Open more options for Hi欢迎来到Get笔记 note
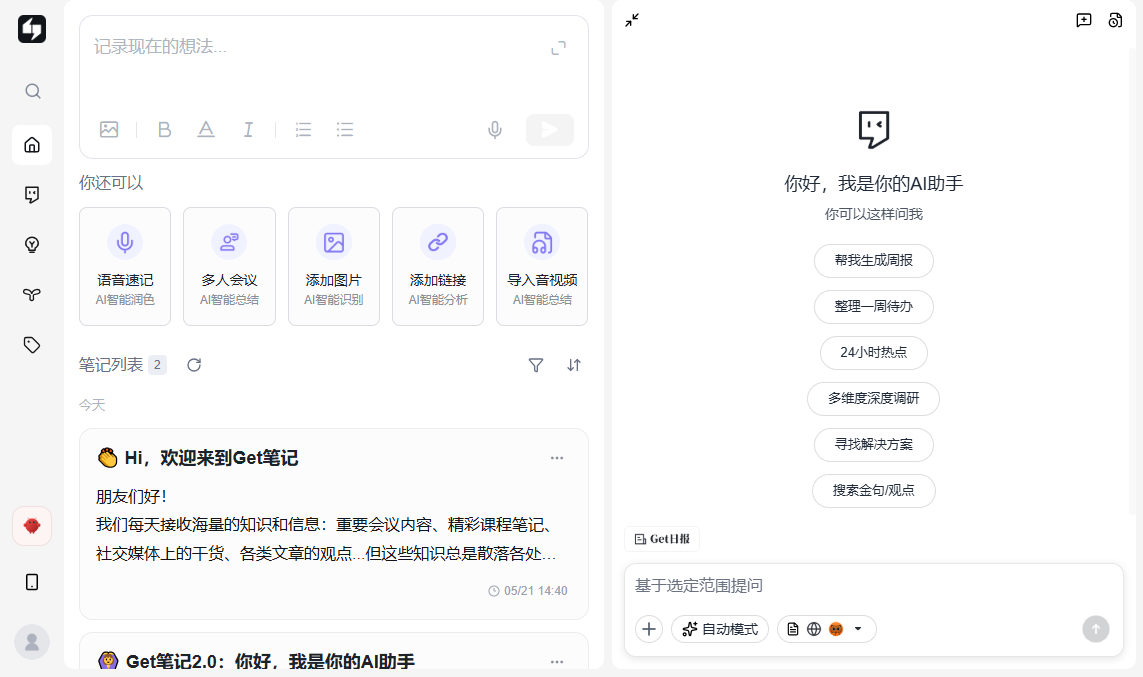The width and height of the screenshot is (1143, 677). coord(557,458)
